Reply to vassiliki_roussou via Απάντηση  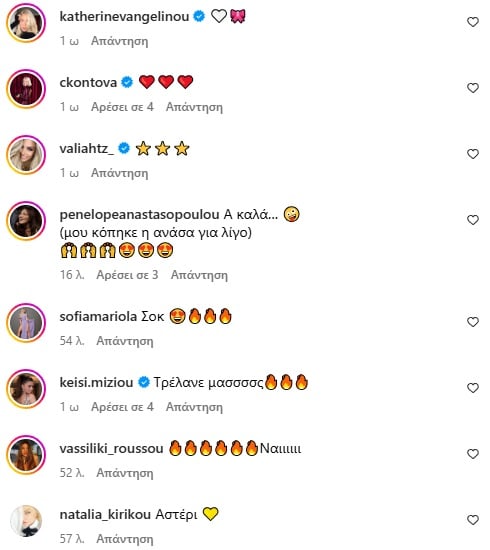click(x=125, y=473)
